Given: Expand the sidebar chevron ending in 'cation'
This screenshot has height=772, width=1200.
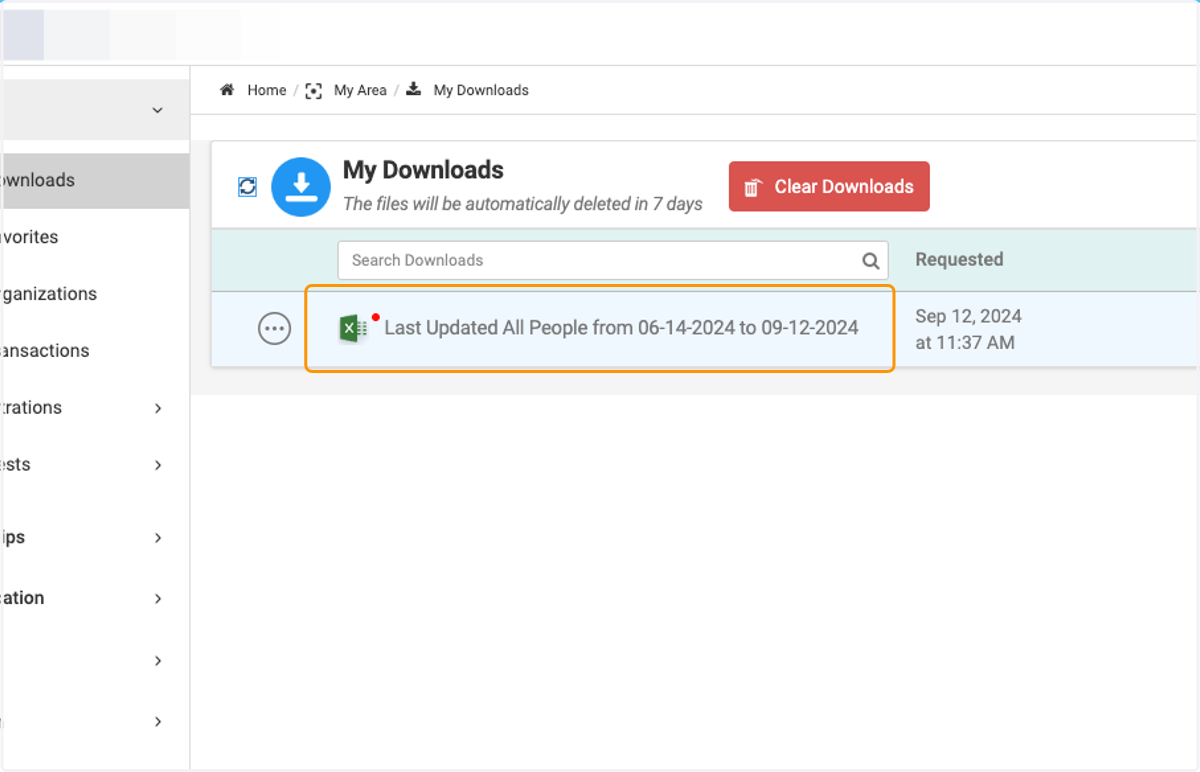Looking at the screenshot, I should [x=158, y=599].
